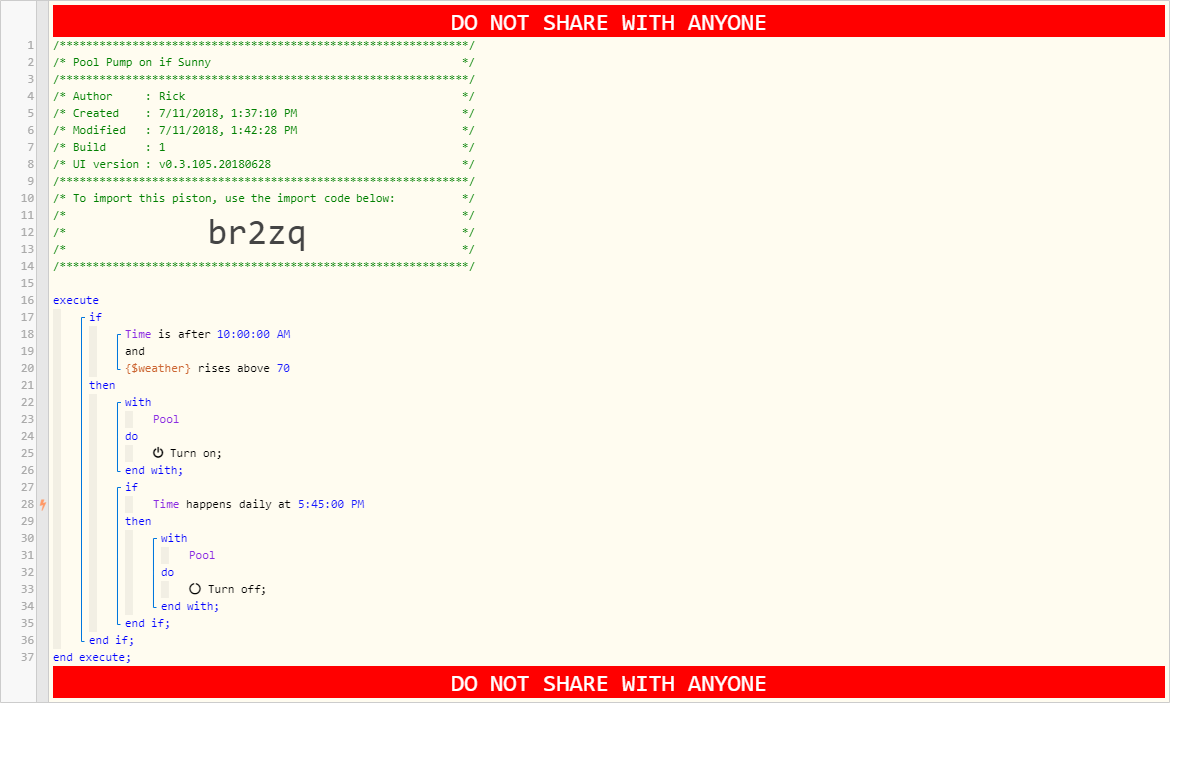Click the 'with' keyword on line 22
This screenshot has height=775, width=1178.
tap(138, 403)
